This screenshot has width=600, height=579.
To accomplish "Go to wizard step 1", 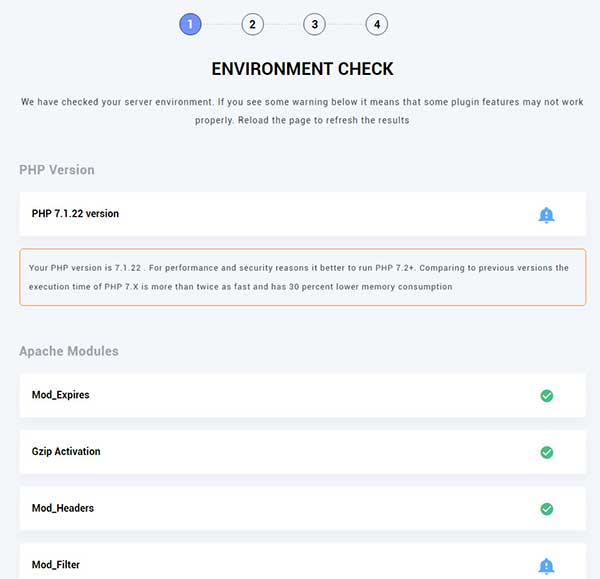I will click(190, 24).
